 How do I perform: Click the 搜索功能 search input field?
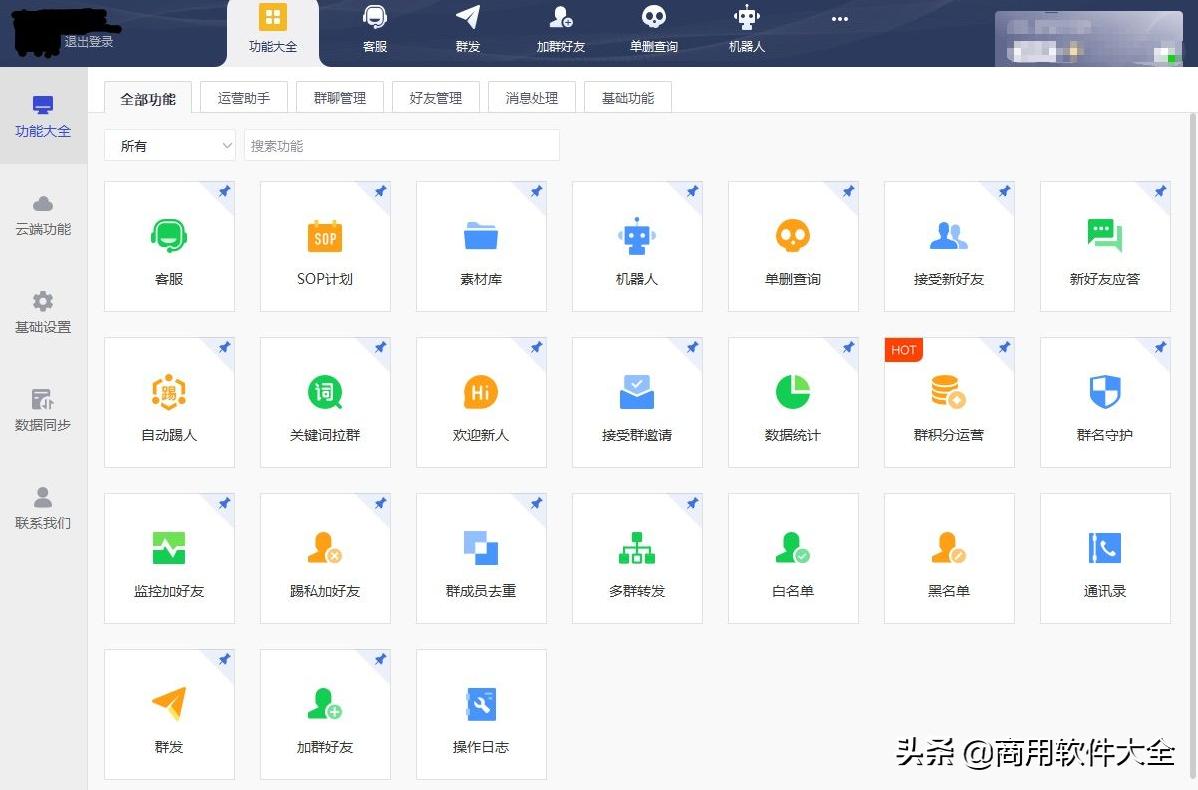(400, 145)
